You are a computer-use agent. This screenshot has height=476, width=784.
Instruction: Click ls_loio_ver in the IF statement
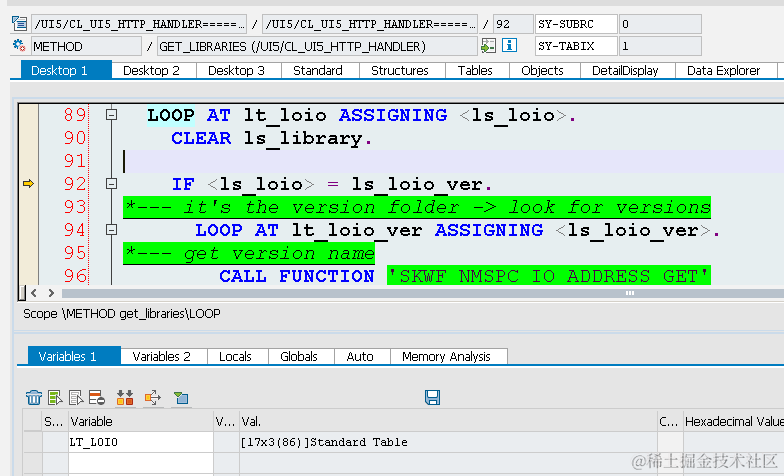pyautogui.click(x=418, y=184)
